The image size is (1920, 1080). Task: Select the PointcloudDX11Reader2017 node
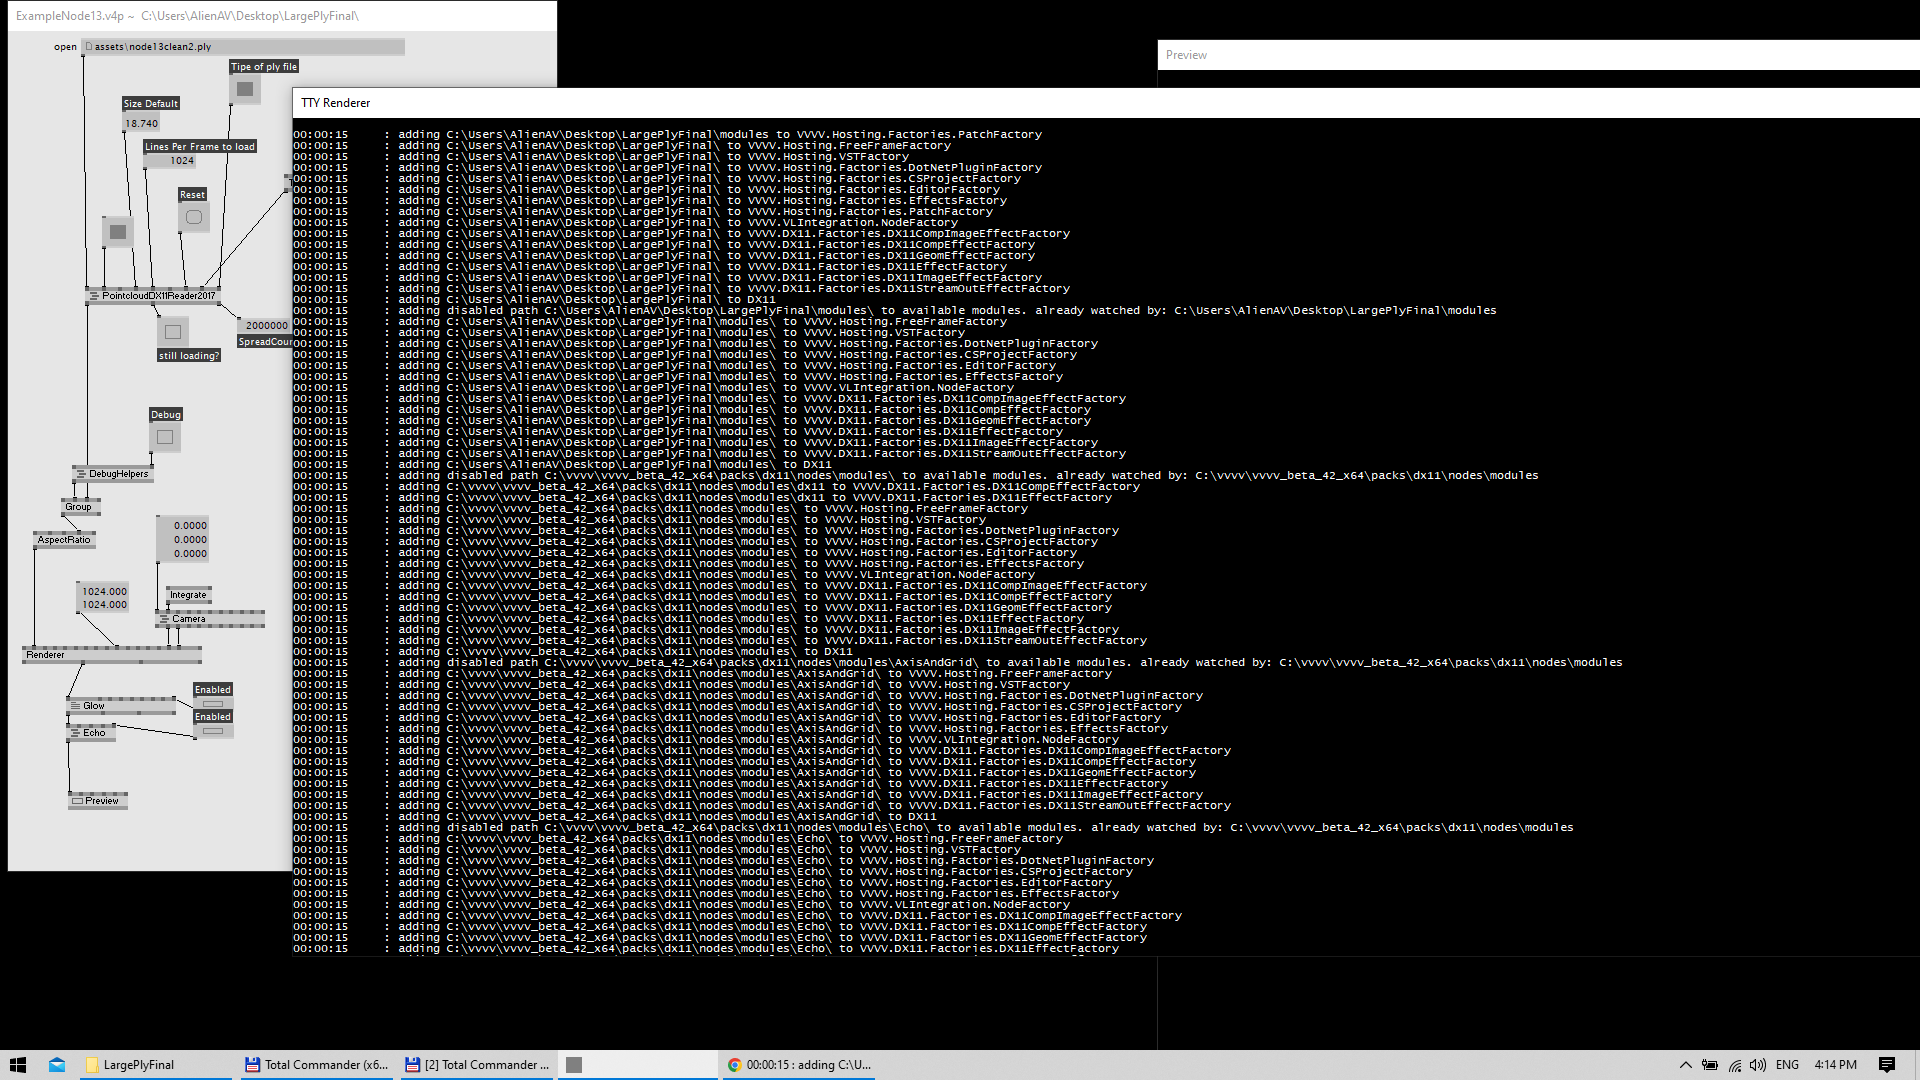pyautogui.click(x=153, y=296)
